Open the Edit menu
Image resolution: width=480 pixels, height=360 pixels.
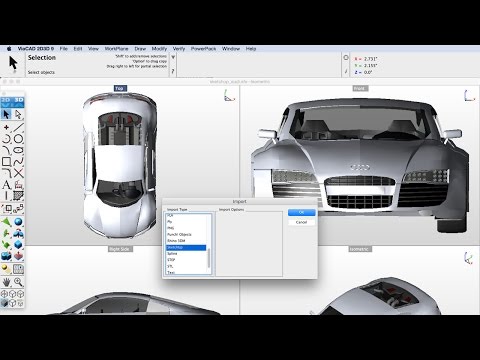point(78,49)
